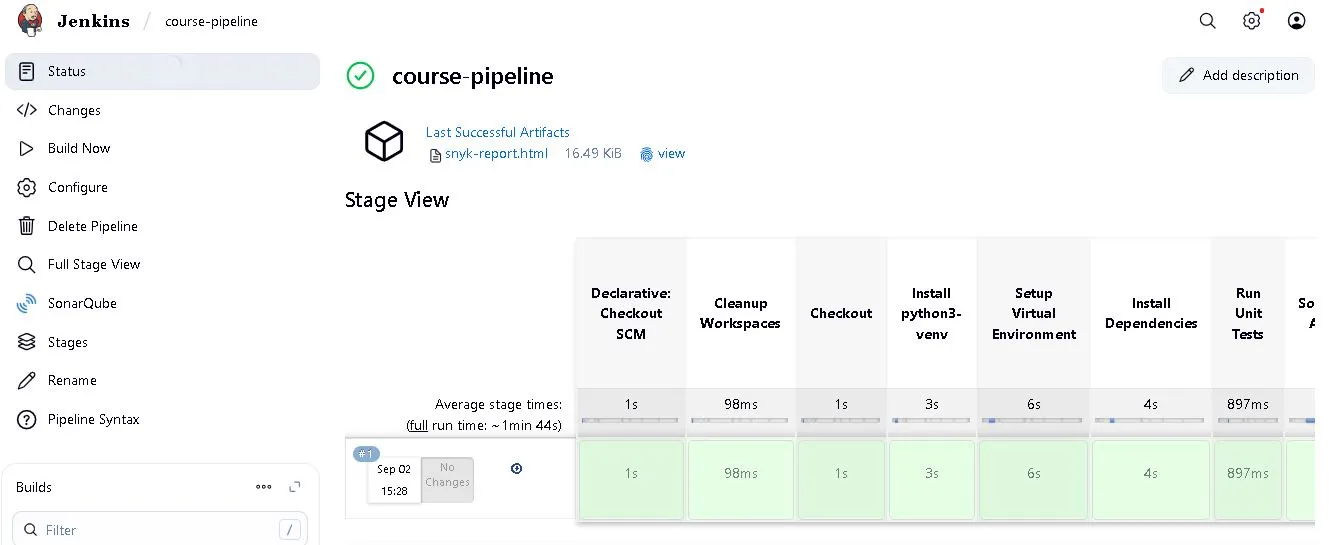Viewport: 1335px width, 545px height.
Task: Expand the Builds panel
Action: (x=294, y=487)
